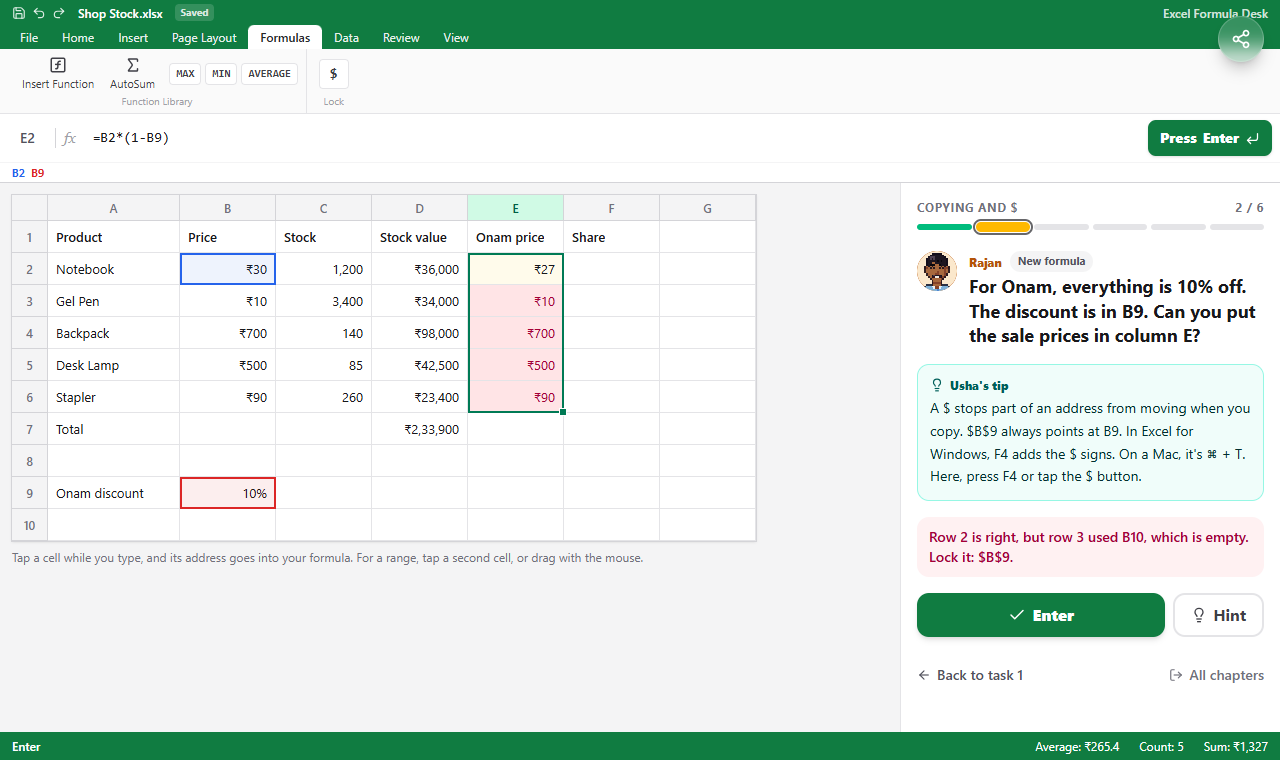Screen dimensions: 1280x760
Task: Open All chapters list
Action: [x=1216, y=675]
